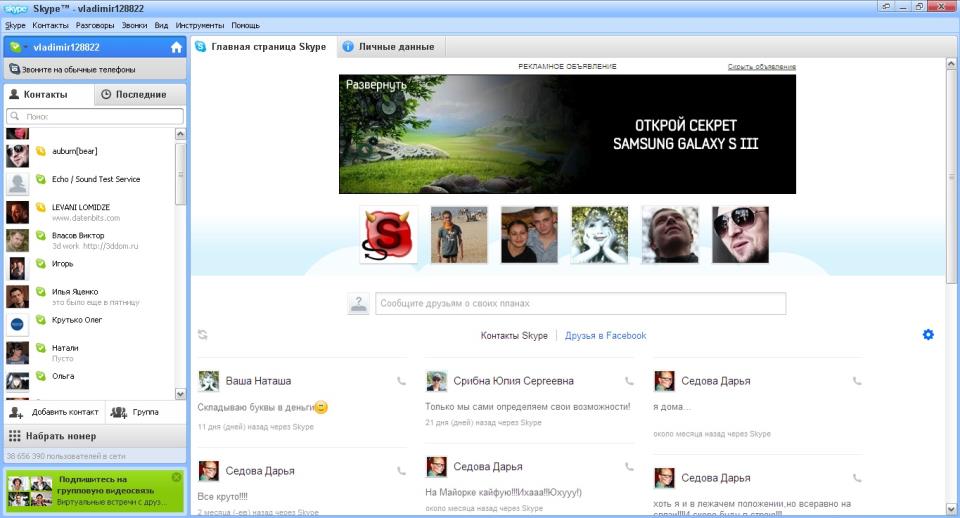960x518 pixels.
Task: Open the Набрать номер dial pad
Action: pos(95,436)
